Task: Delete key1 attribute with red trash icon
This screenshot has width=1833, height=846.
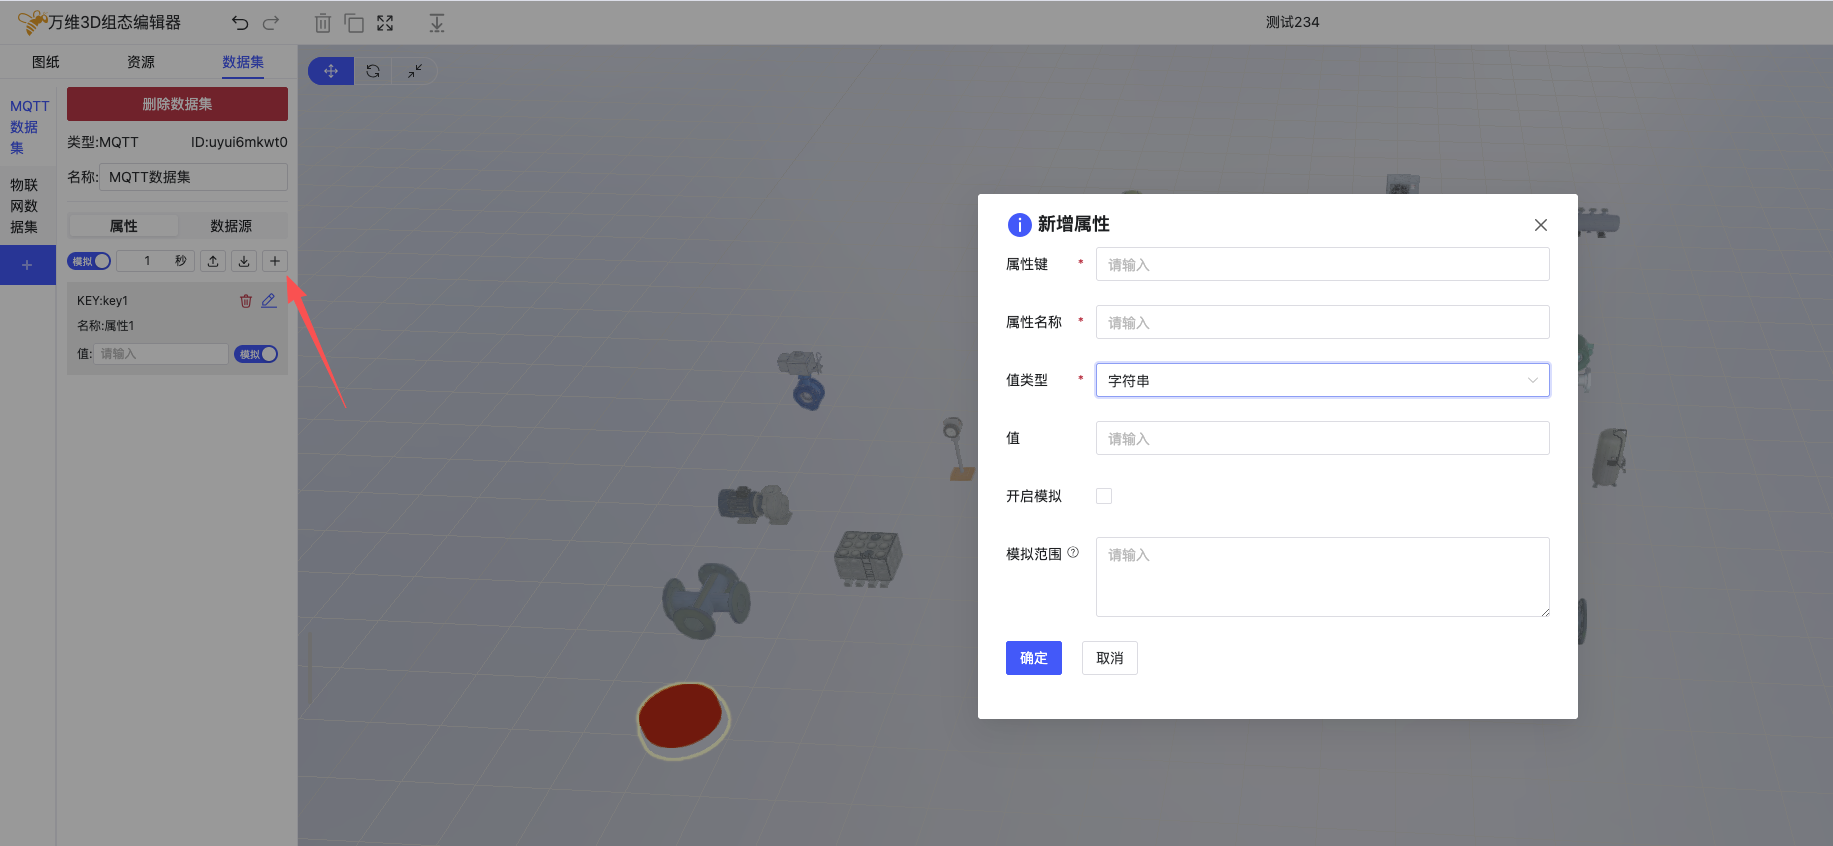Action: 246,301
